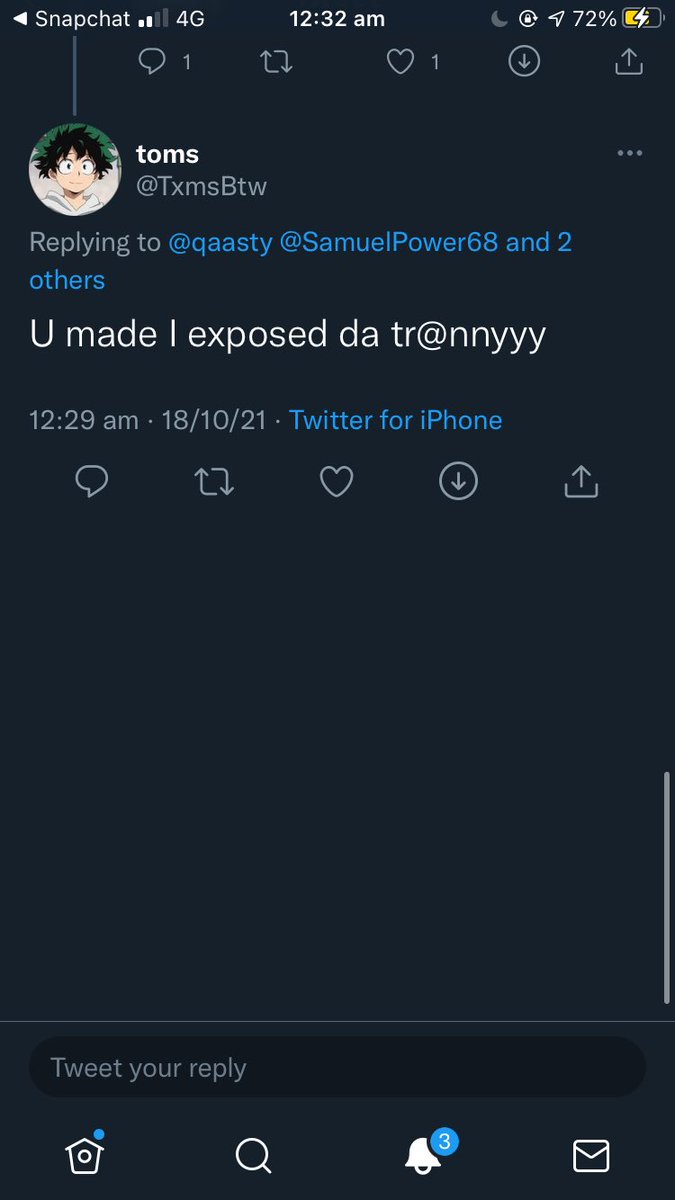Tap the Tweet your reply field

pos(336,1067)
